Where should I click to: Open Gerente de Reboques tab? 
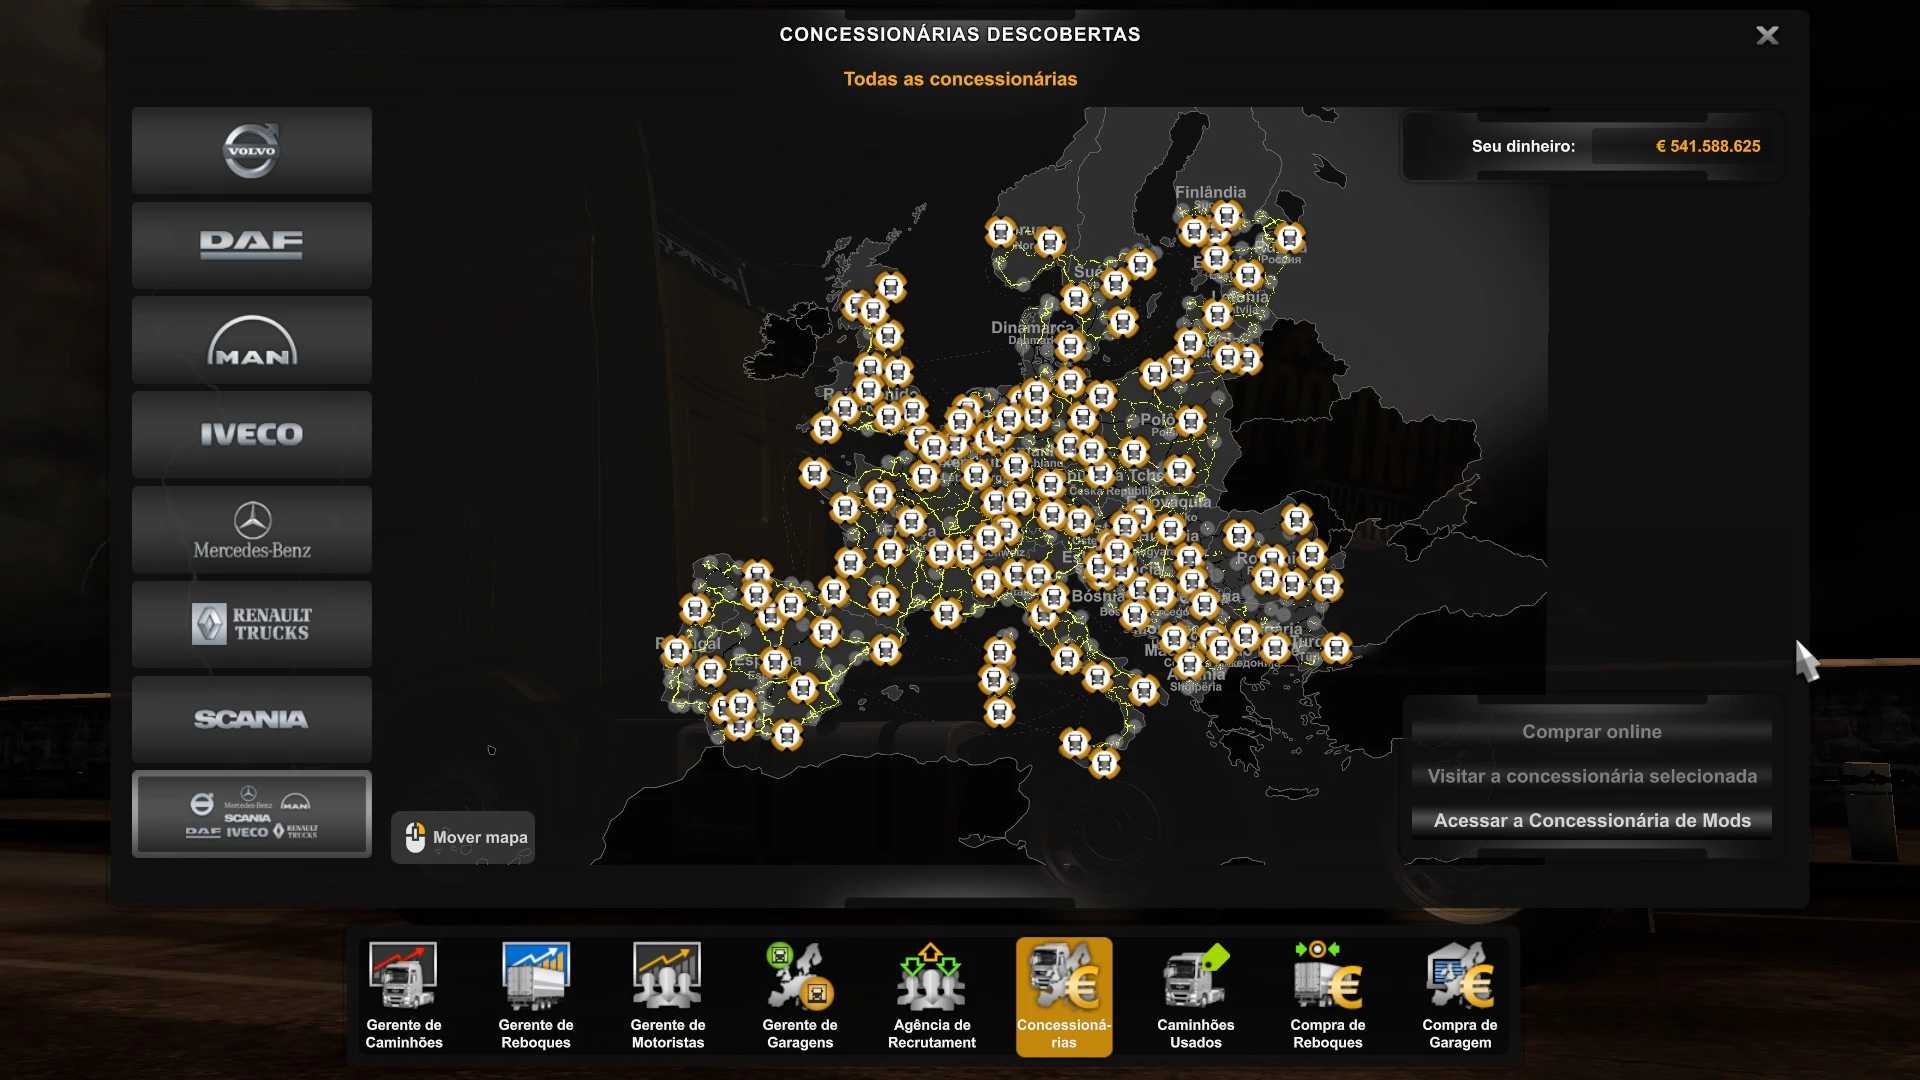536,995
